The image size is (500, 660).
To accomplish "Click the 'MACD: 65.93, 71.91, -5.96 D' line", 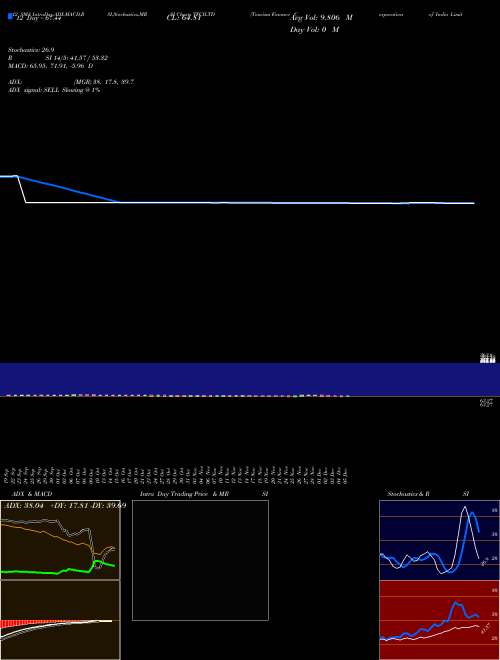I will click(x=51, y=66).
